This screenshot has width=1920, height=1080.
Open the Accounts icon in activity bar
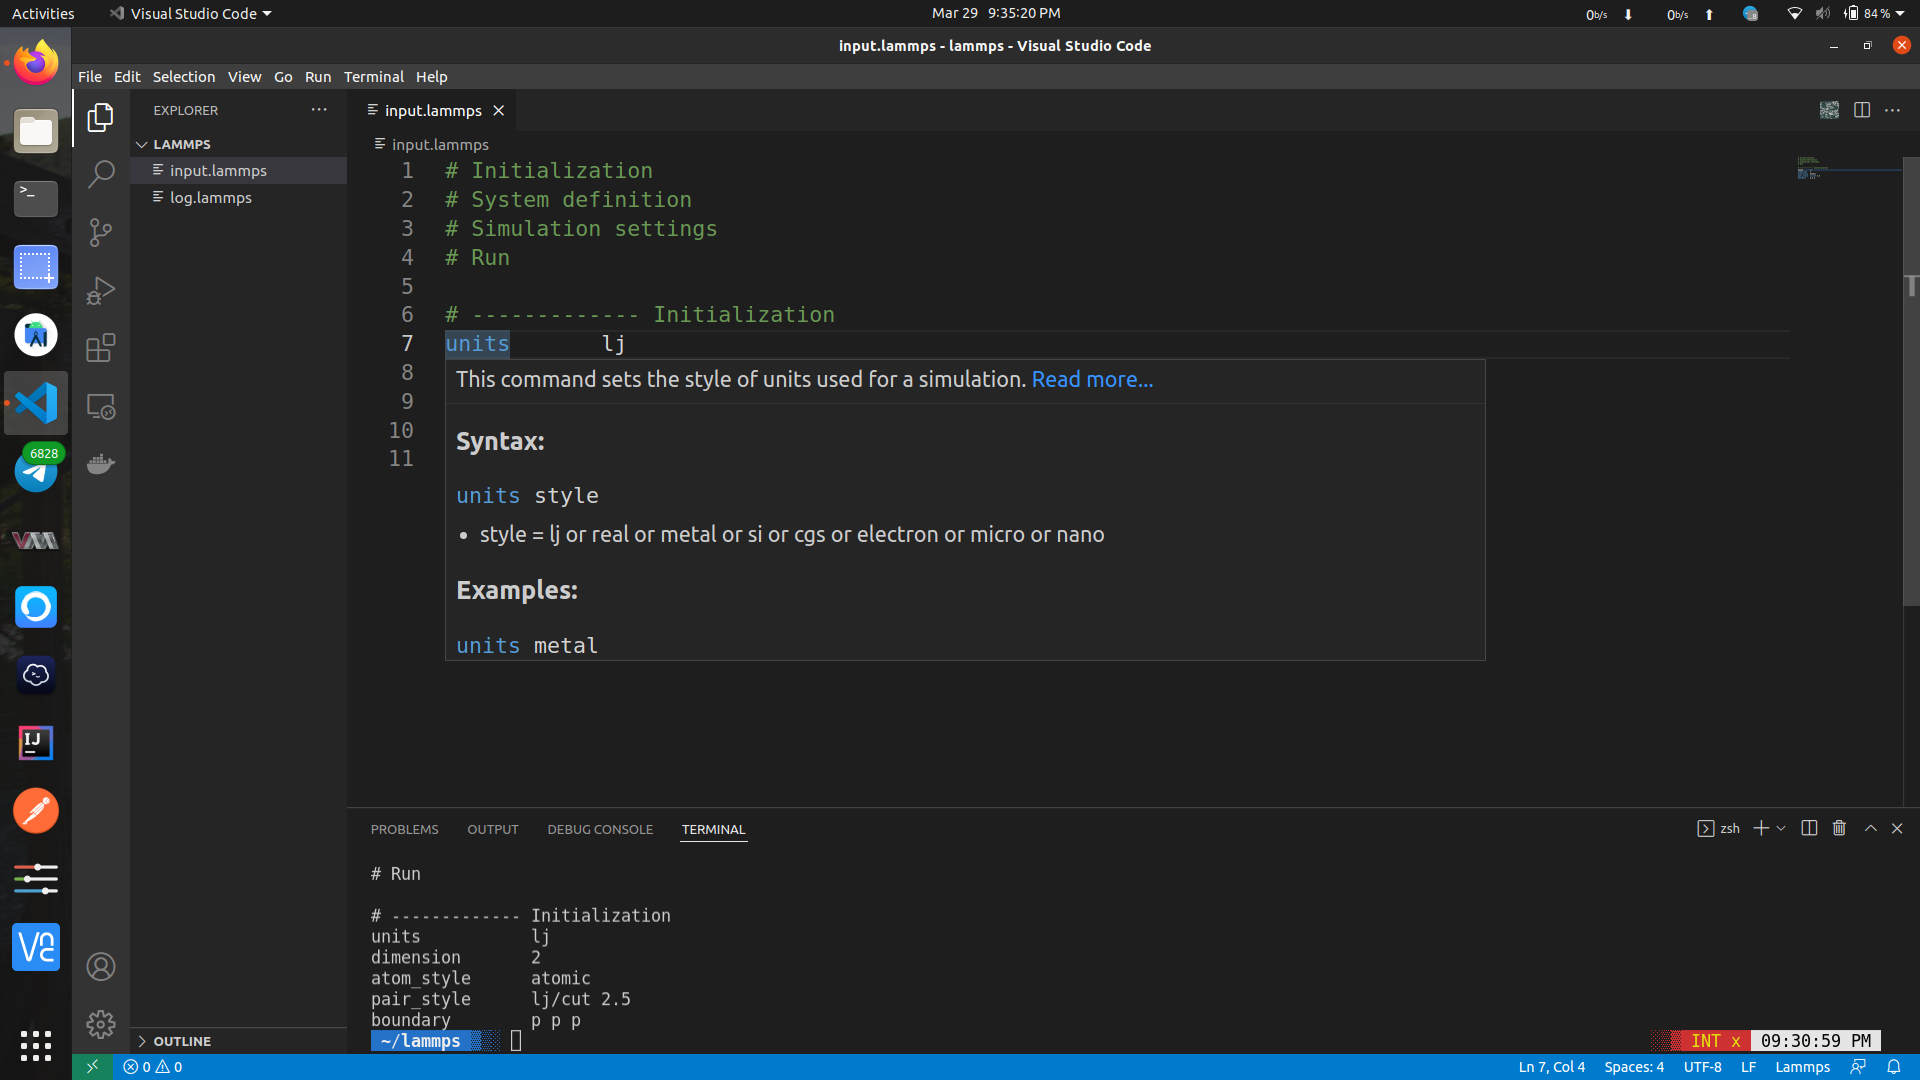(100, 967)
